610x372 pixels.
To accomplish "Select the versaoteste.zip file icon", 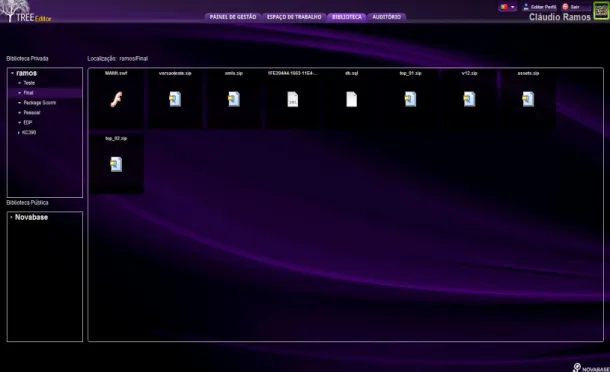I will tap(175, 99).
